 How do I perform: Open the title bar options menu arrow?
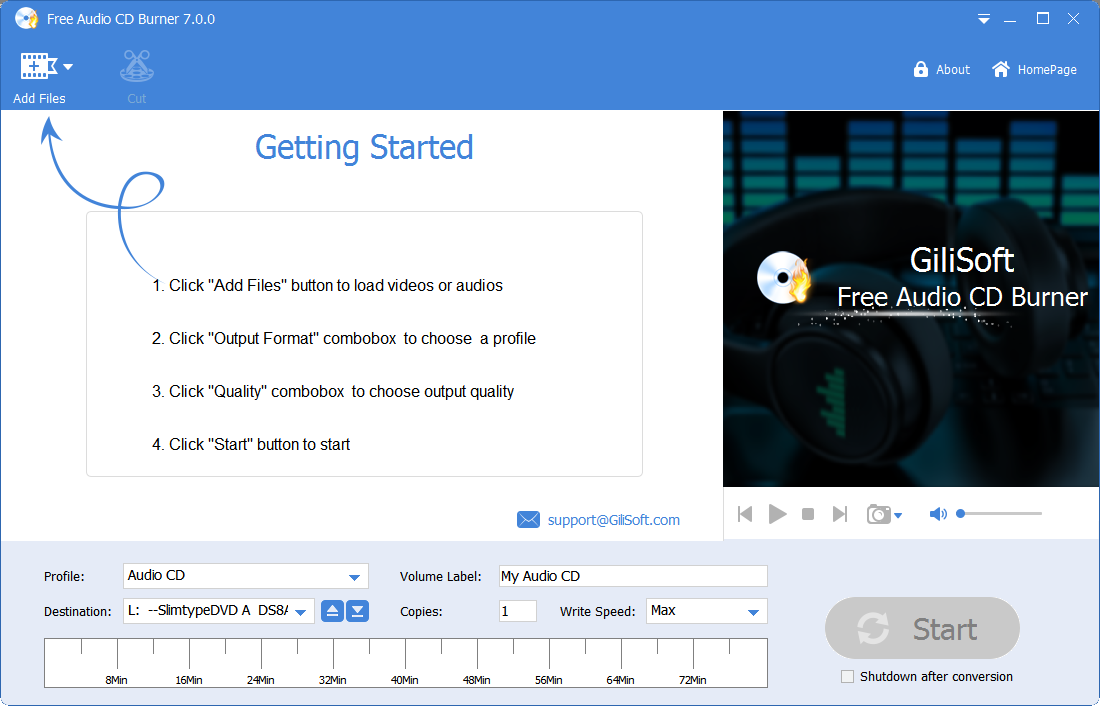984,19
